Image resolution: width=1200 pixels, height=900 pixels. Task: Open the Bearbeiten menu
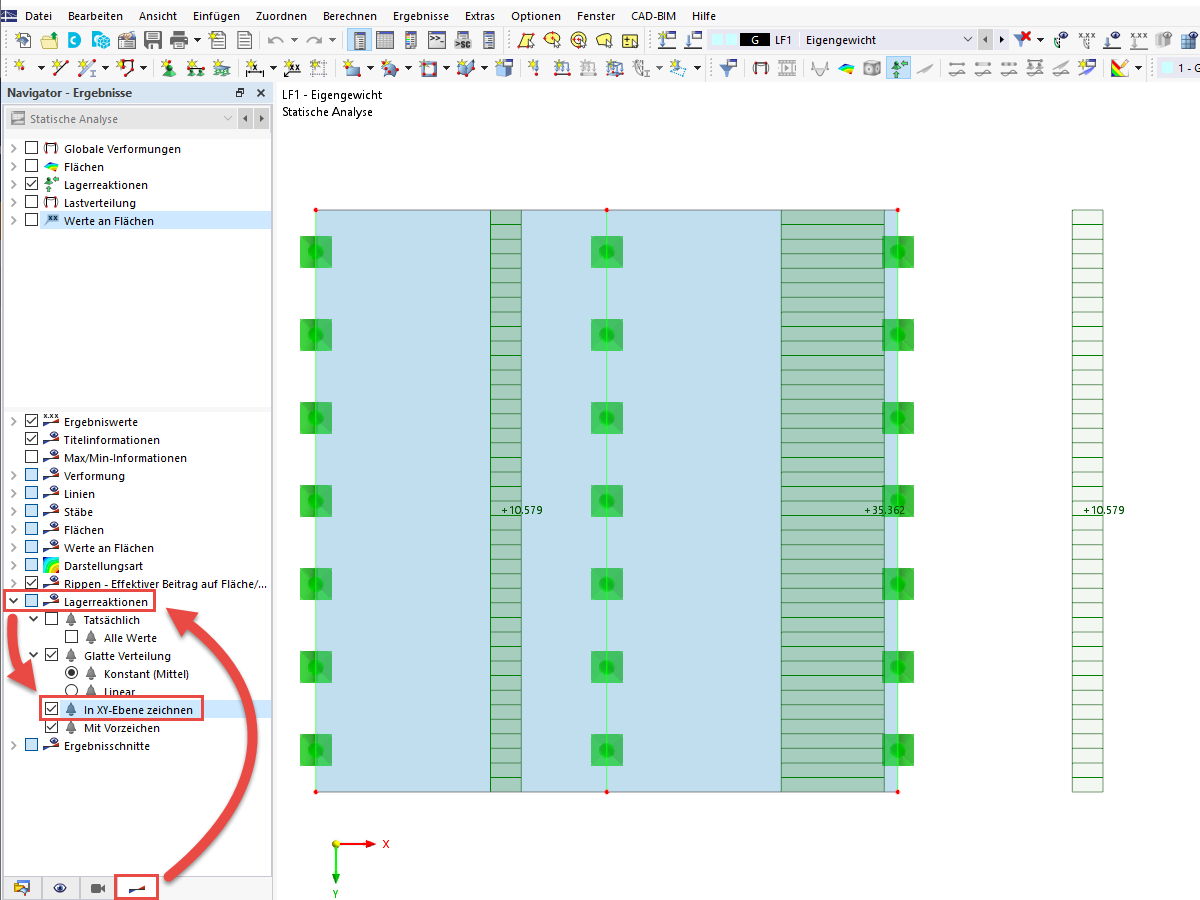[96, 16]
